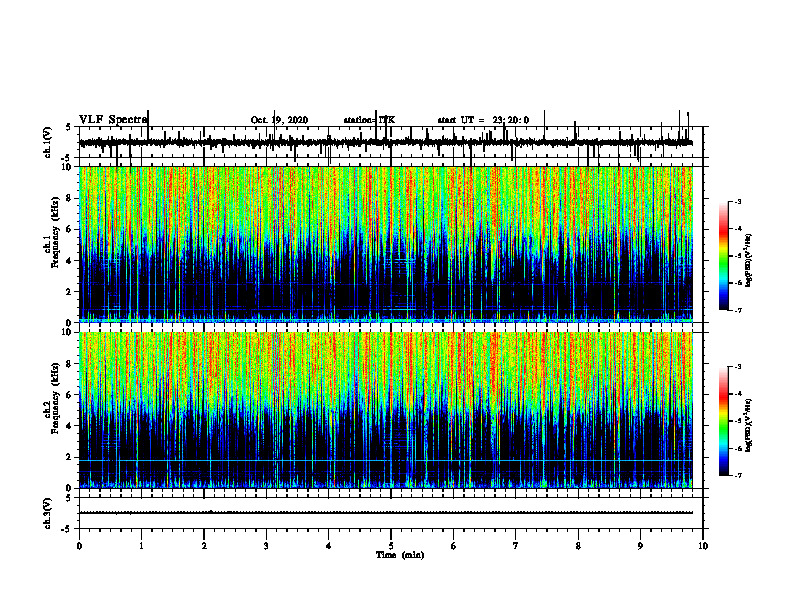Click the ch.1 PSD color bar
Image resolution: width=792 pixels, height=612 pixels.
point(724,256)
